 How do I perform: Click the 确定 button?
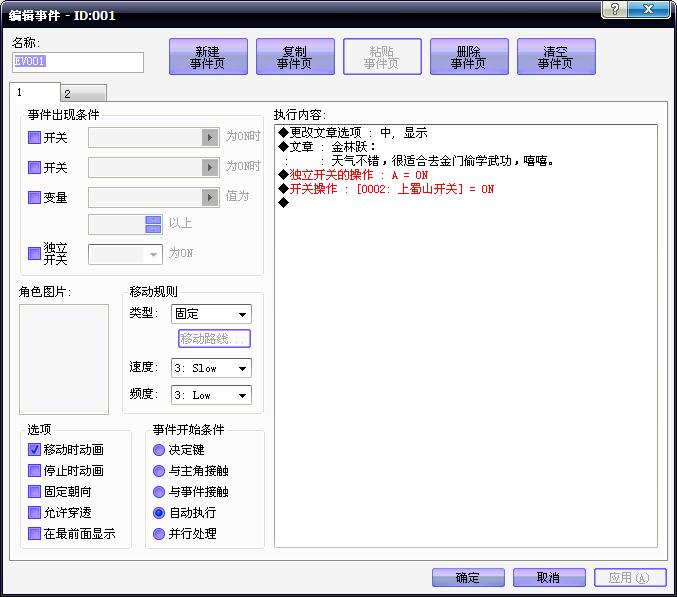[468, 578]
